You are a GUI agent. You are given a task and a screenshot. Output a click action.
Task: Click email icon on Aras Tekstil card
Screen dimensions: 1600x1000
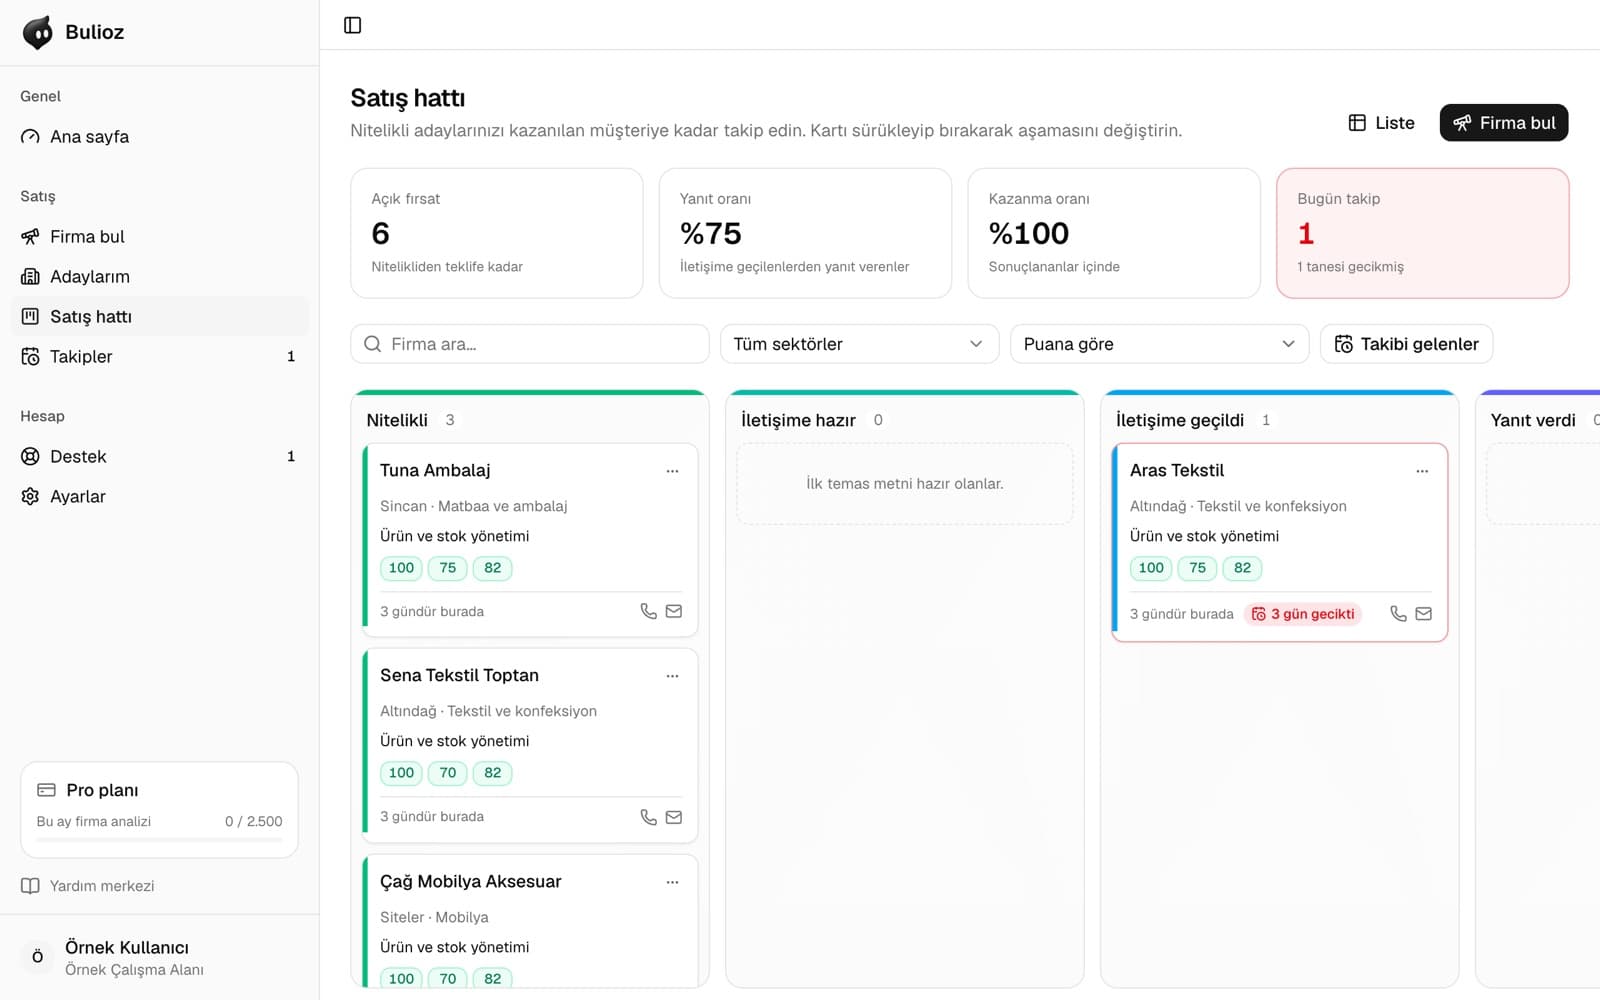click(1424, 614)
